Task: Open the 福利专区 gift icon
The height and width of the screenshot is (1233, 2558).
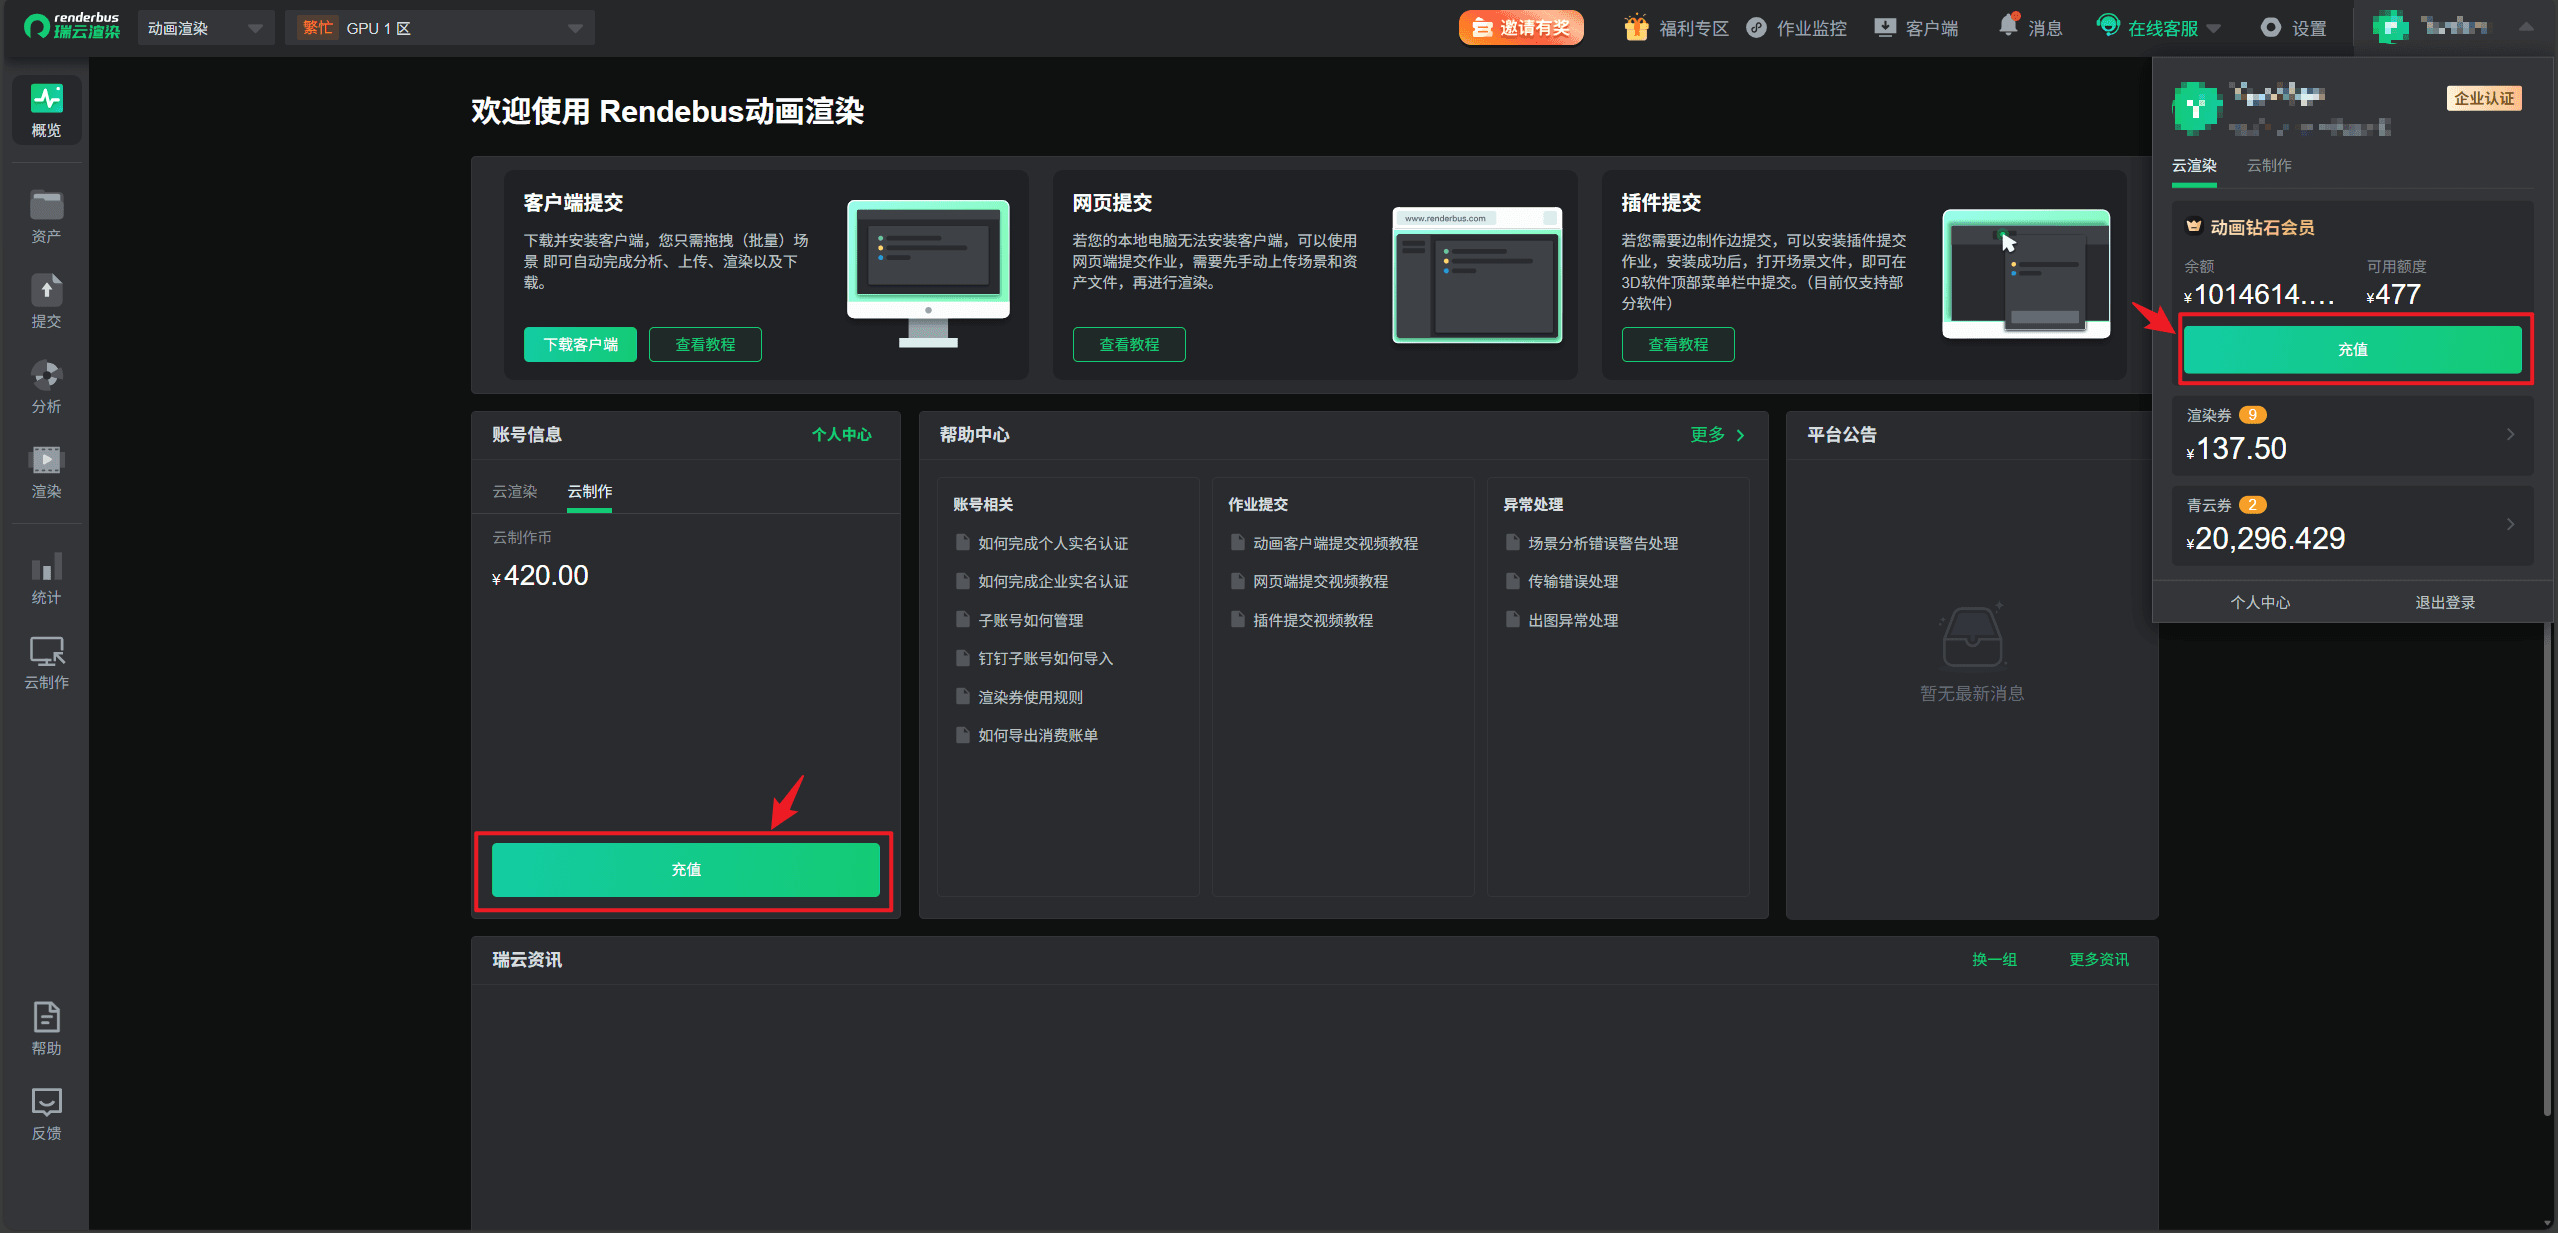Action: (x=1636, y=28)
